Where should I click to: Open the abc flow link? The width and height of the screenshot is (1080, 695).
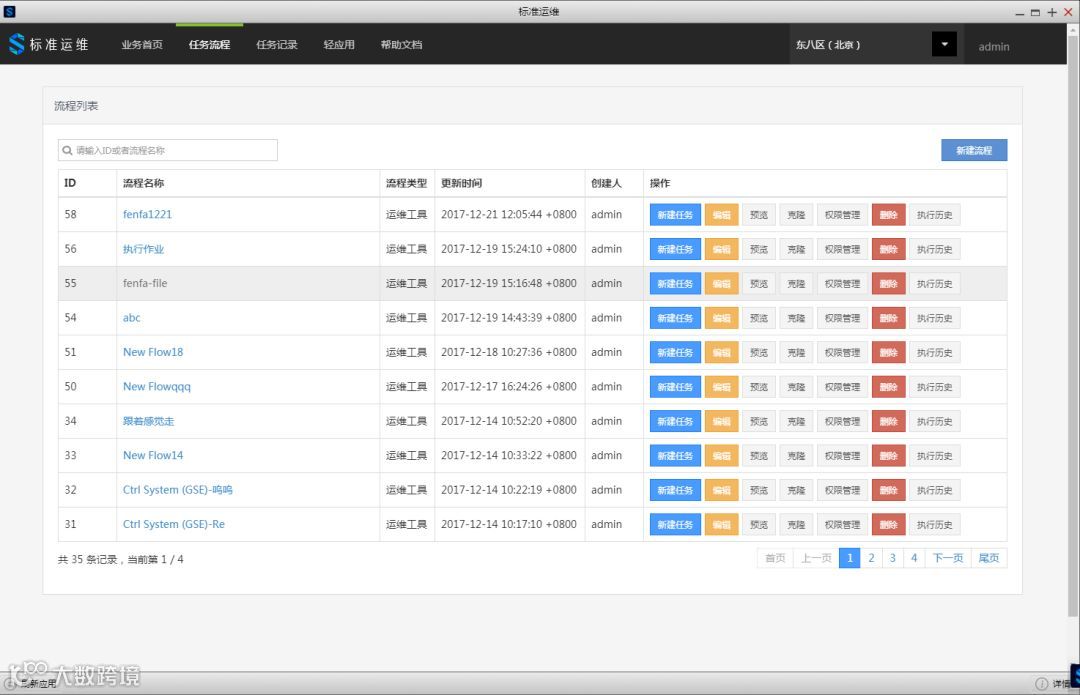click(132, 318)
